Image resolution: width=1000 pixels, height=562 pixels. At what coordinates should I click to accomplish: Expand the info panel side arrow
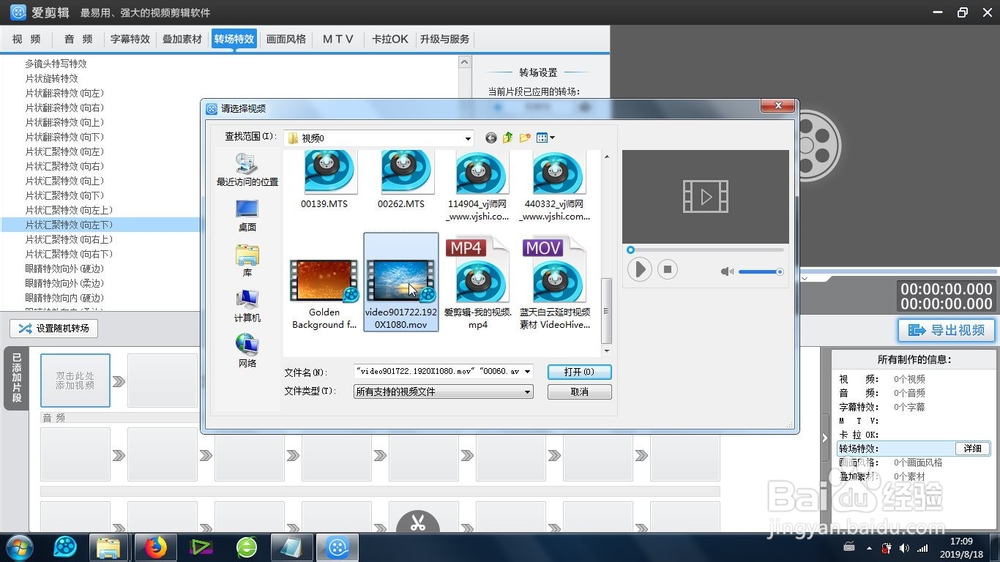coord(825,438)
